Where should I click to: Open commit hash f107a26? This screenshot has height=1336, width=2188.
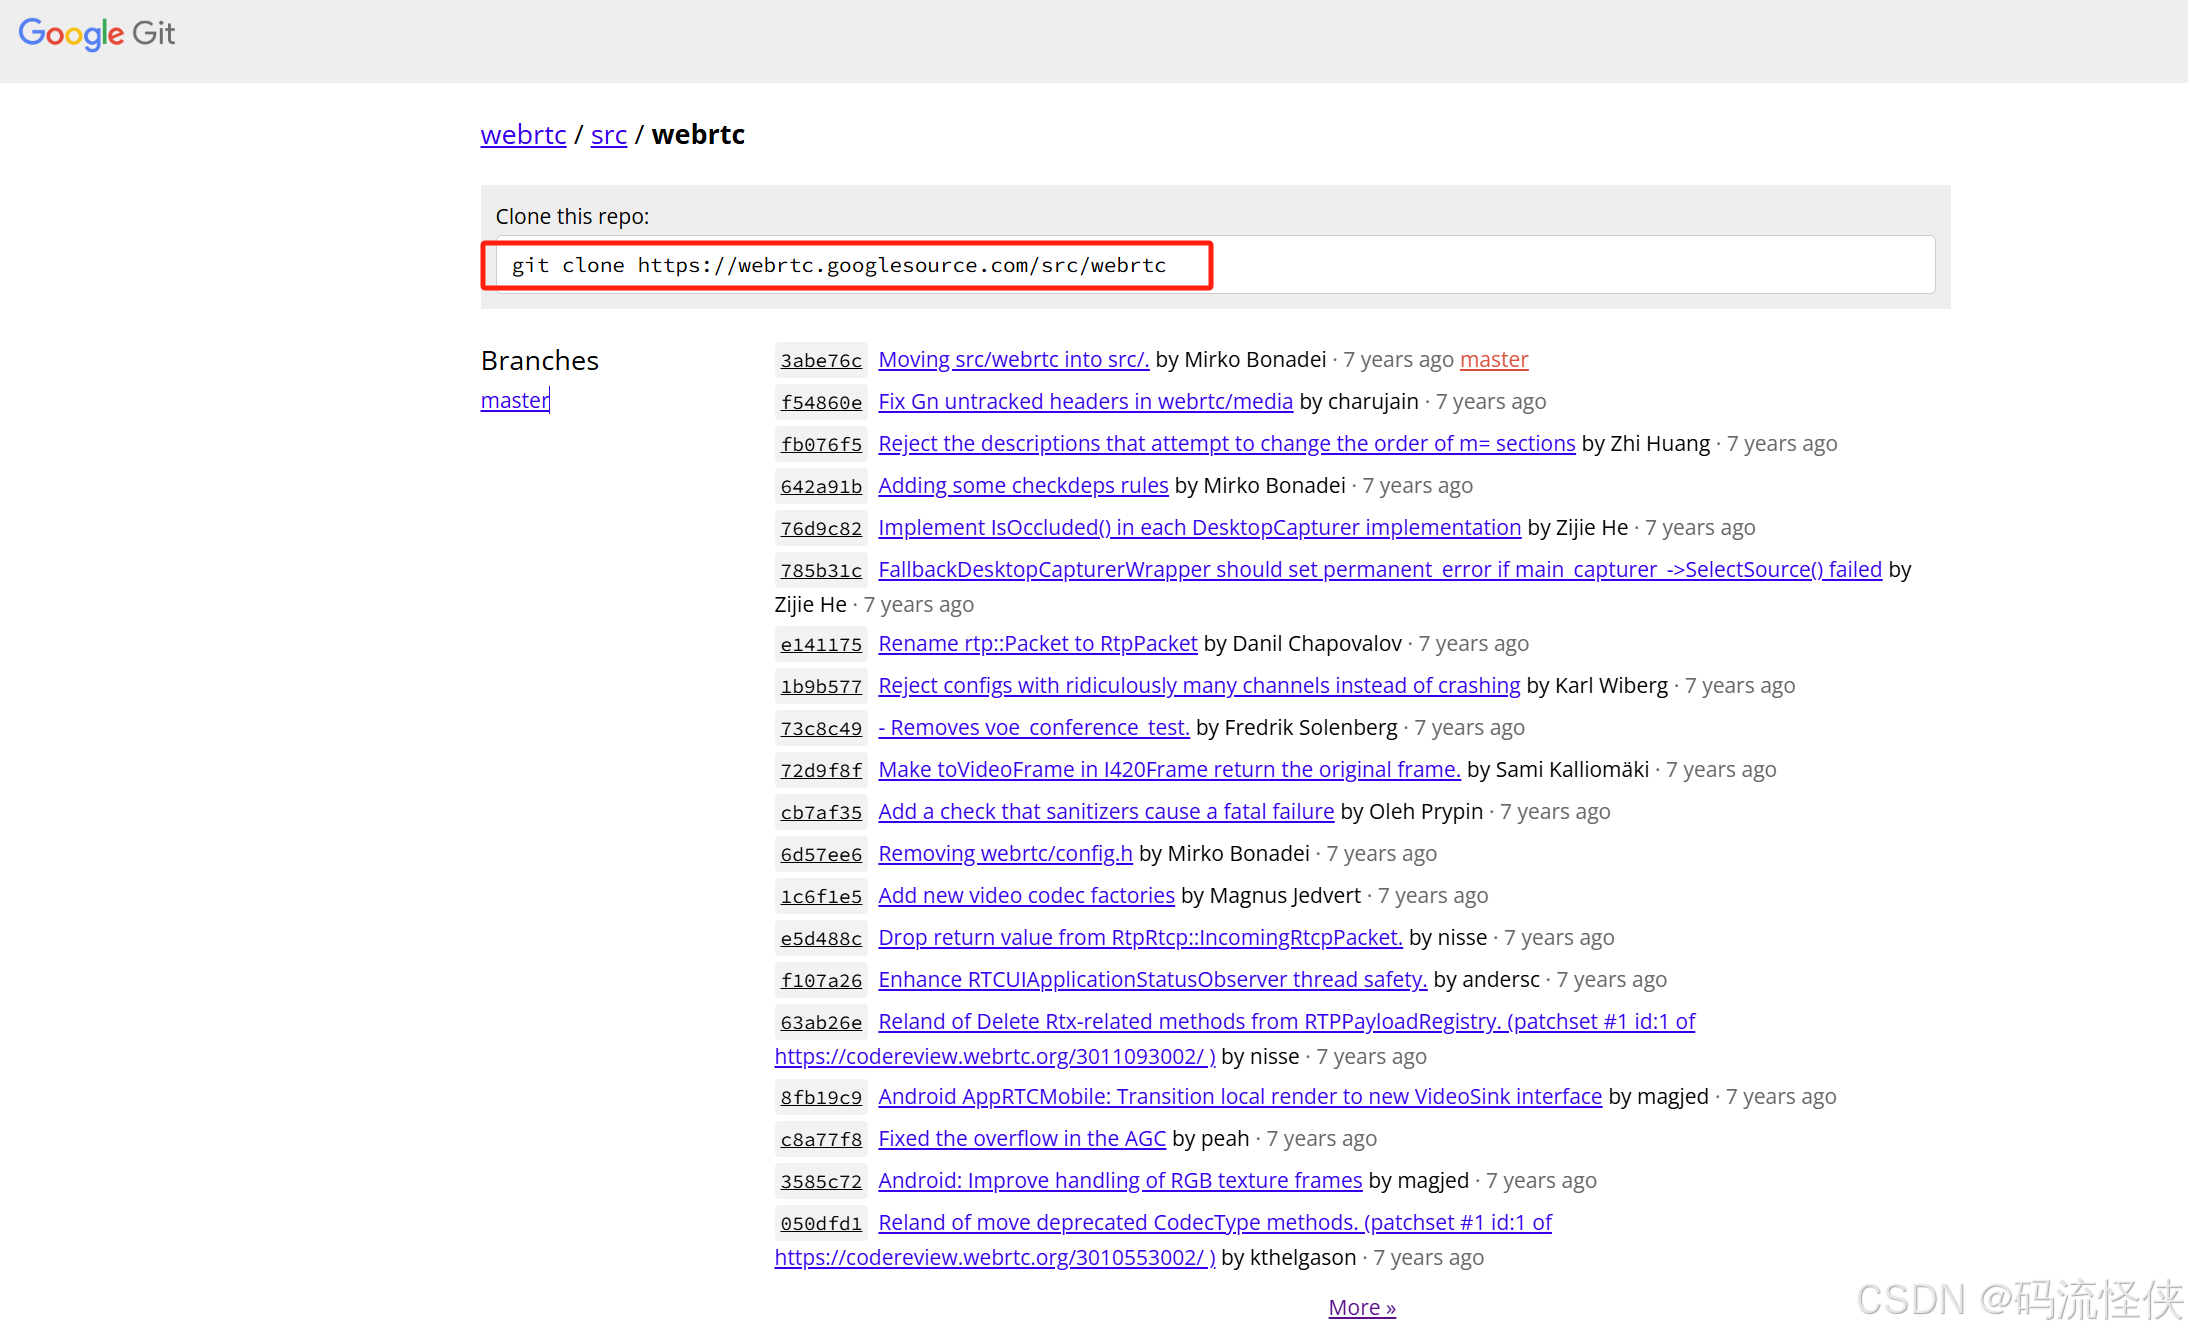(821, 980)
